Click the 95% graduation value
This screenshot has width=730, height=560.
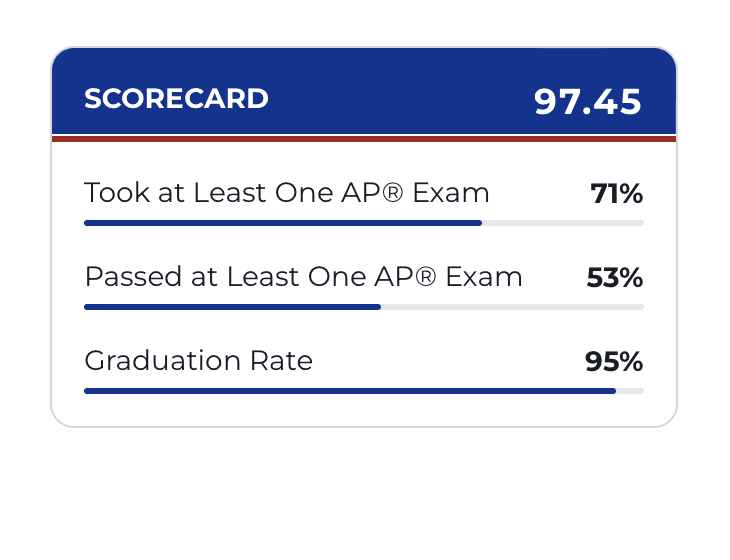tap(614, 362)
